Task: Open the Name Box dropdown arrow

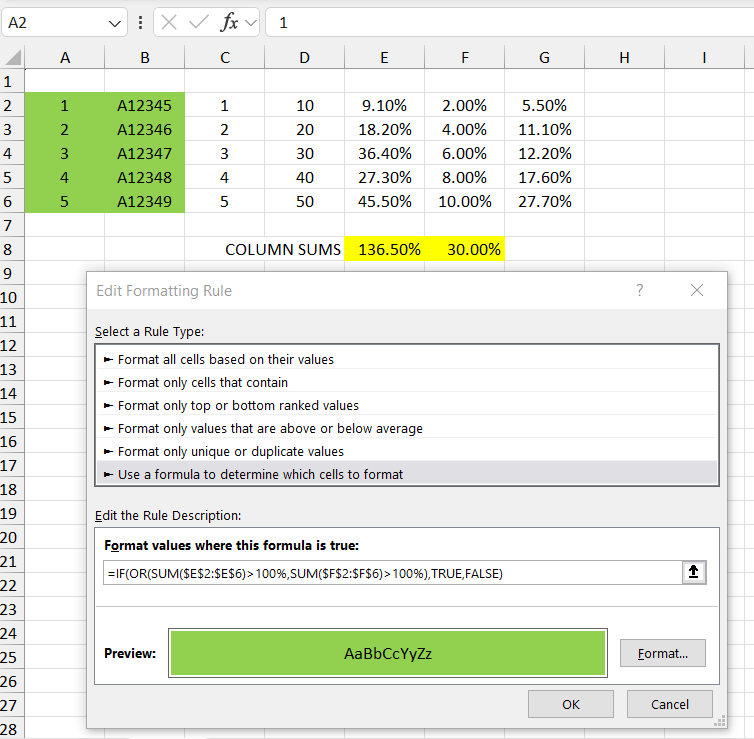Action: click(x=114, y=23)
